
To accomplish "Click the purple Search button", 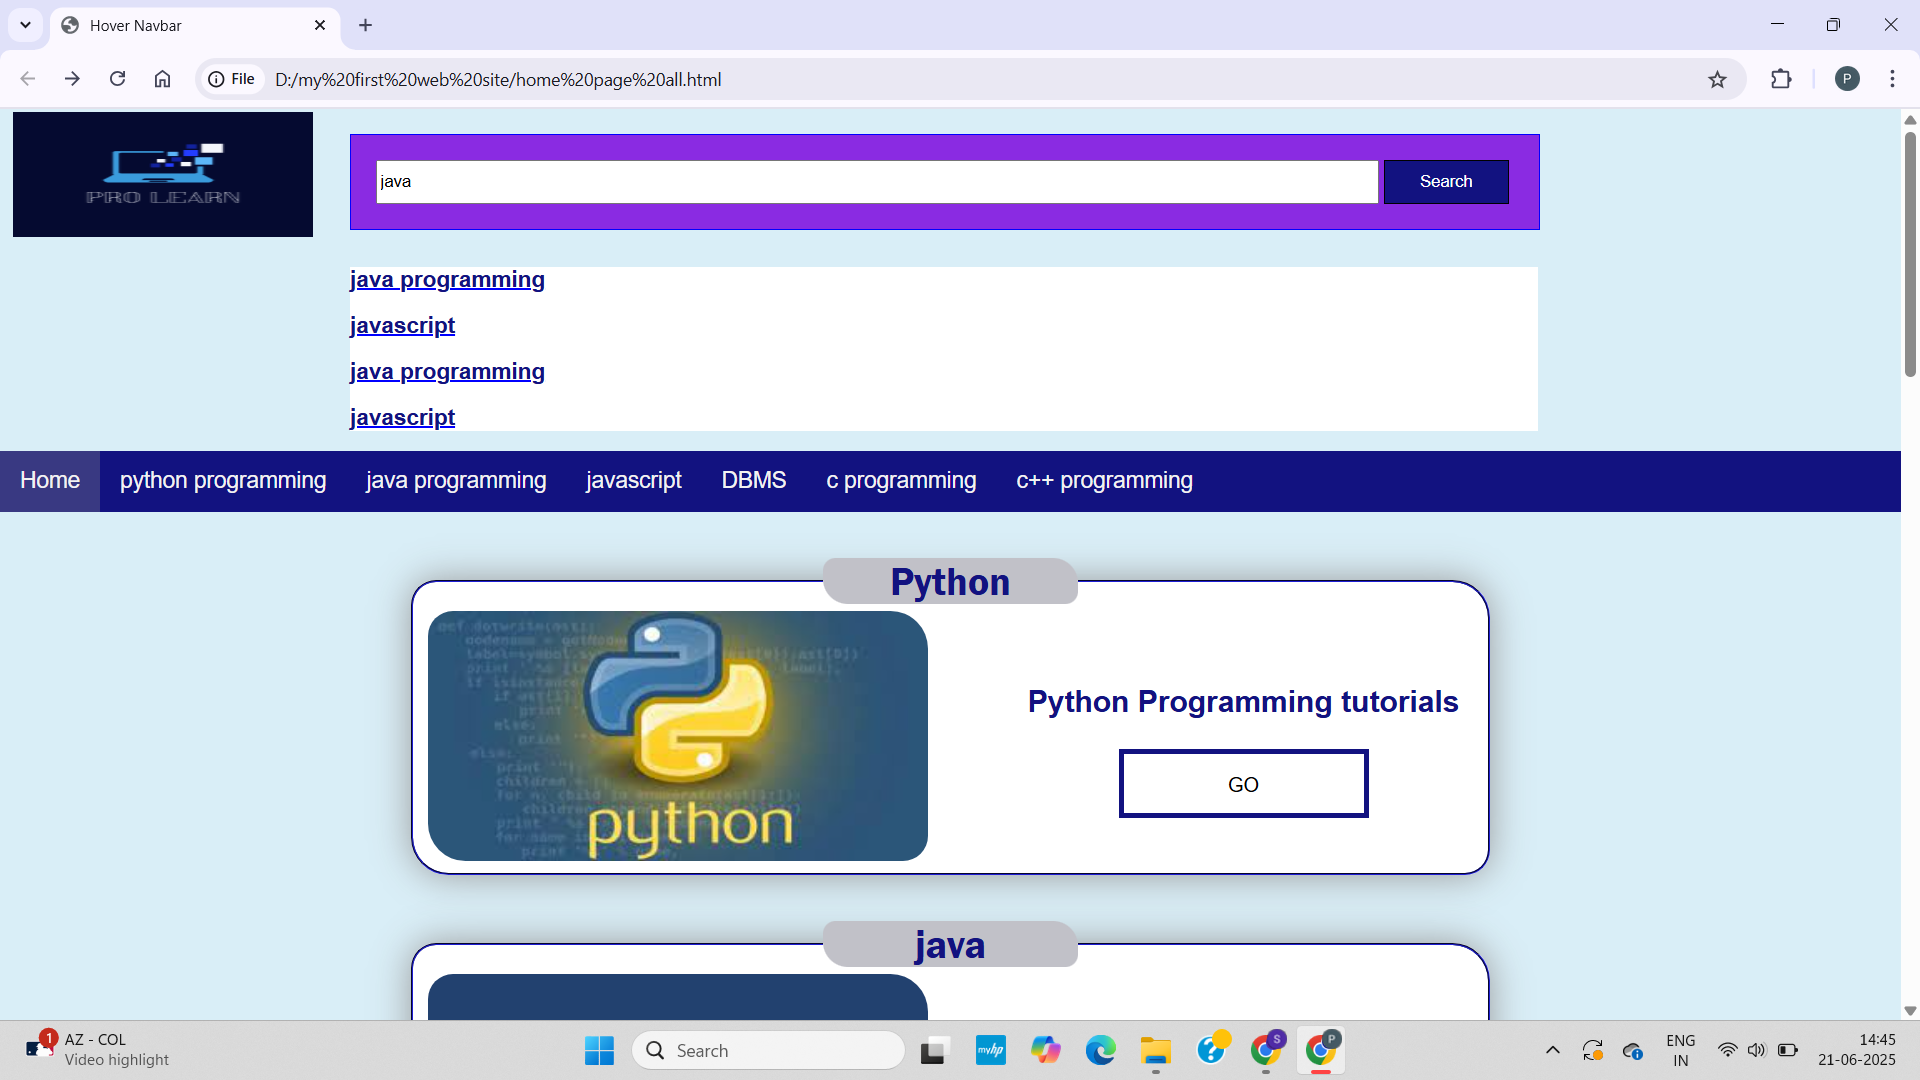I will point(1446,182).
